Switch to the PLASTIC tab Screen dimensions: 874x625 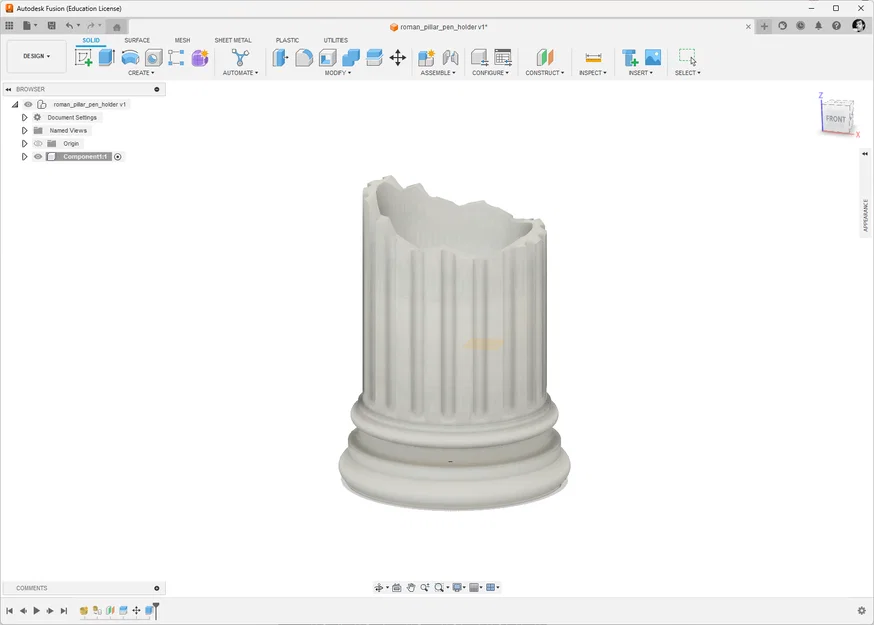click(287, 40)
